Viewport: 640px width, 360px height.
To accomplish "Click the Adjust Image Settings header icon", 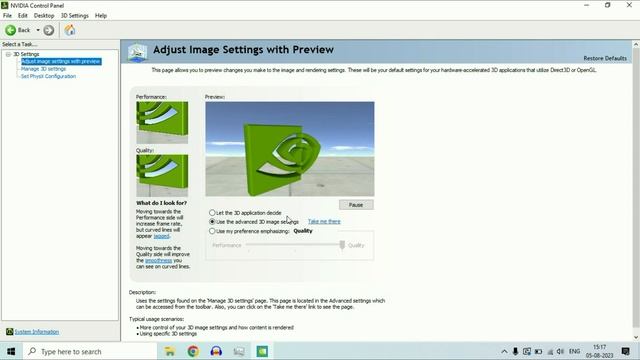I will click(x=138, y=53).
